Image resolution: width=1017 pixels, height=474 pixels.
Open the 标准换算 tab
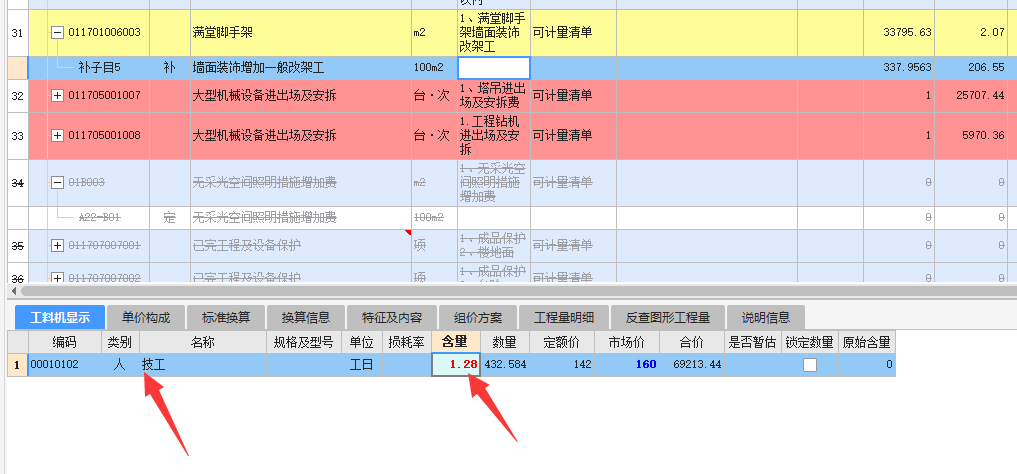(226, 318)
